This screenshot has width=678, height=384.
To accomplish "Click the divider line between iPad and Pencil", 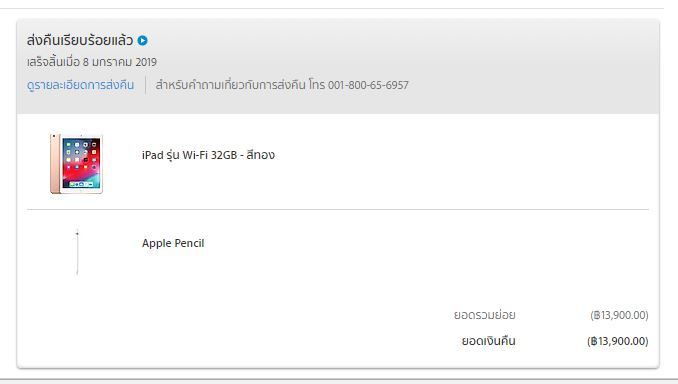I will click(338, 210).
